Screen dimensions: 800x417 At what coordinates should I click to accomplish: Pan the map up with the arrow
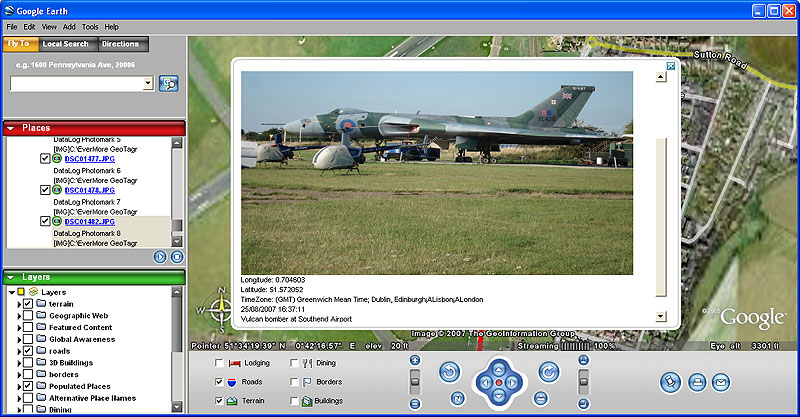(x=499, y=369)
